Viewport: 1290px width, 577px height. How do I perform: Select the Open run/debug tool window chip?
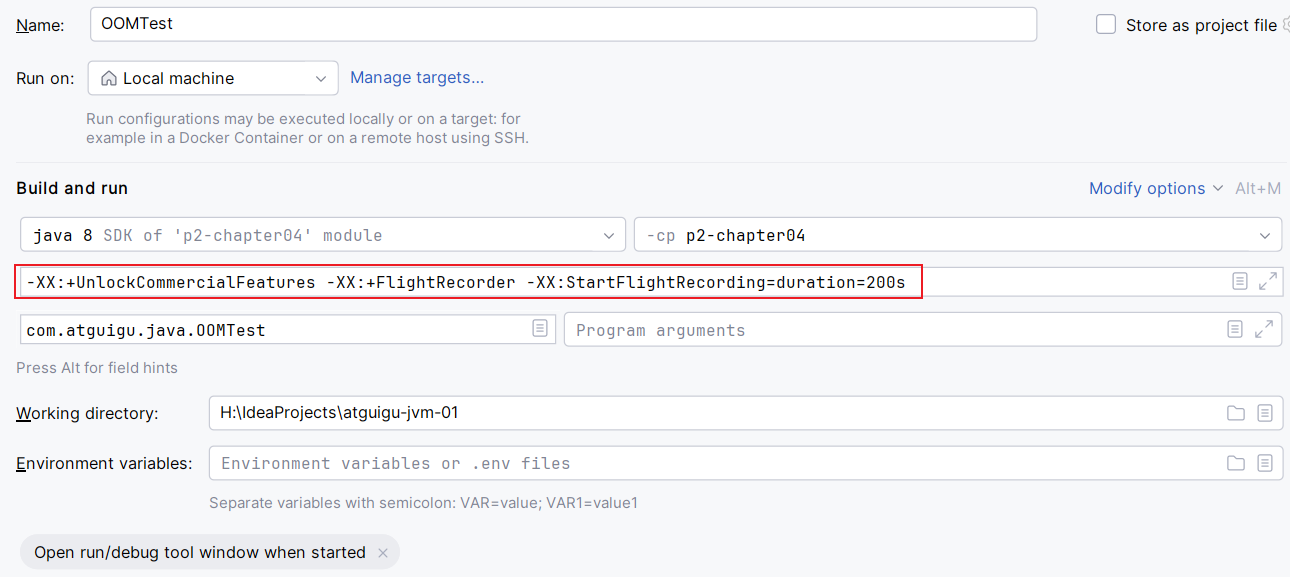coord(199,552)
